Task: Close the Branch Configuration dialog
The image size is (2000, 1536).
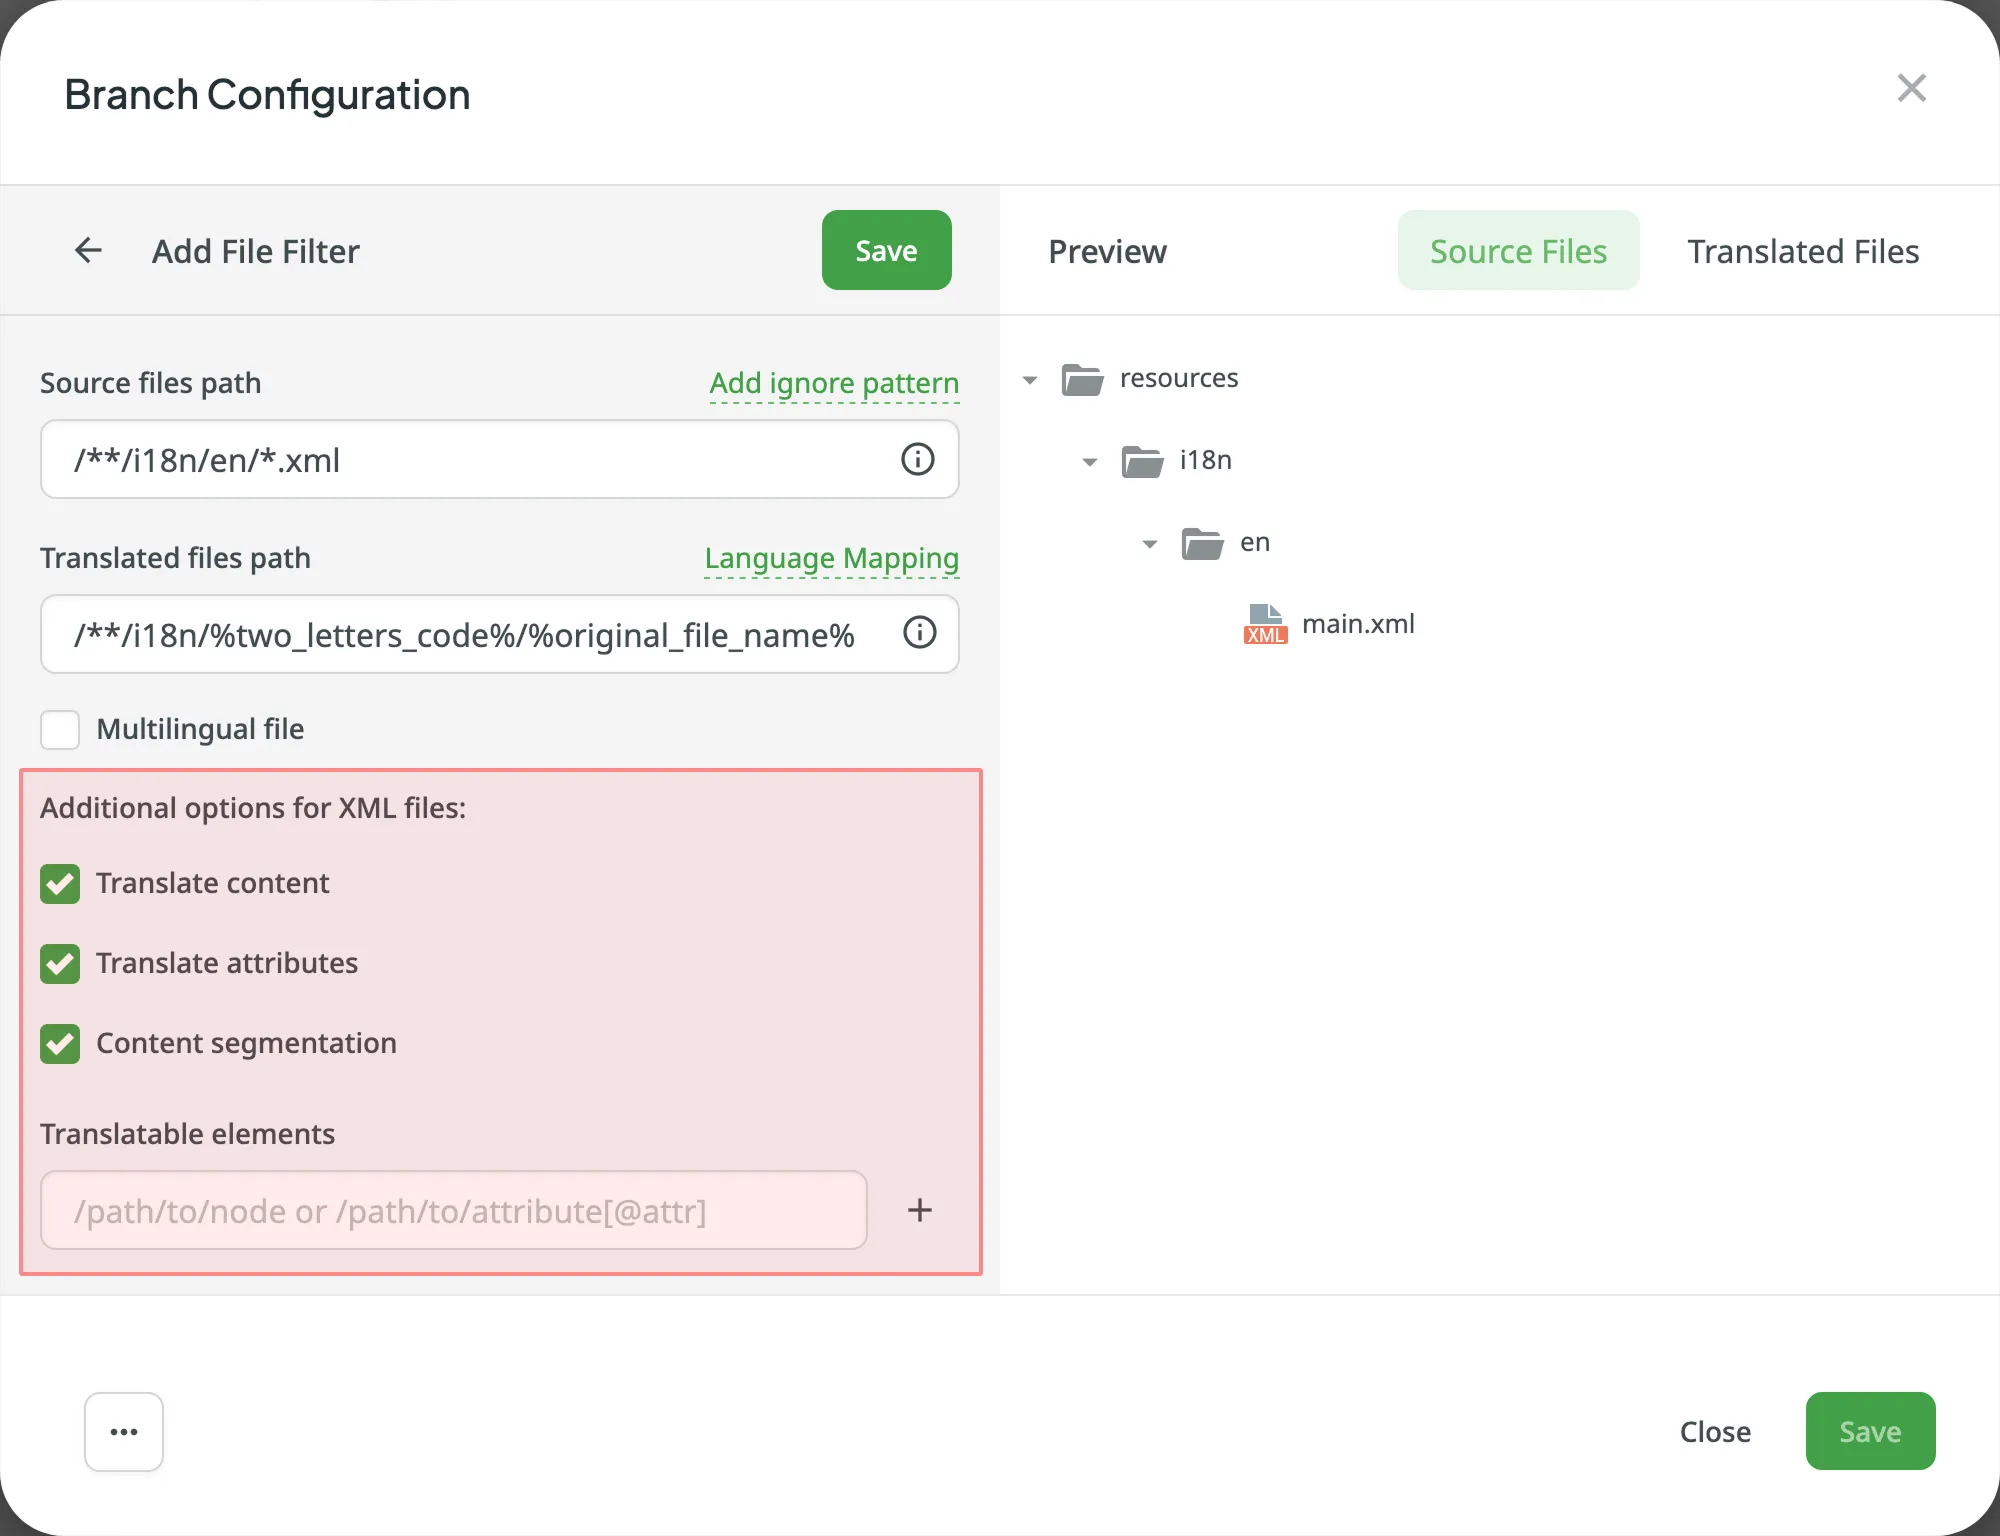Action: [x=1912, y=88]
